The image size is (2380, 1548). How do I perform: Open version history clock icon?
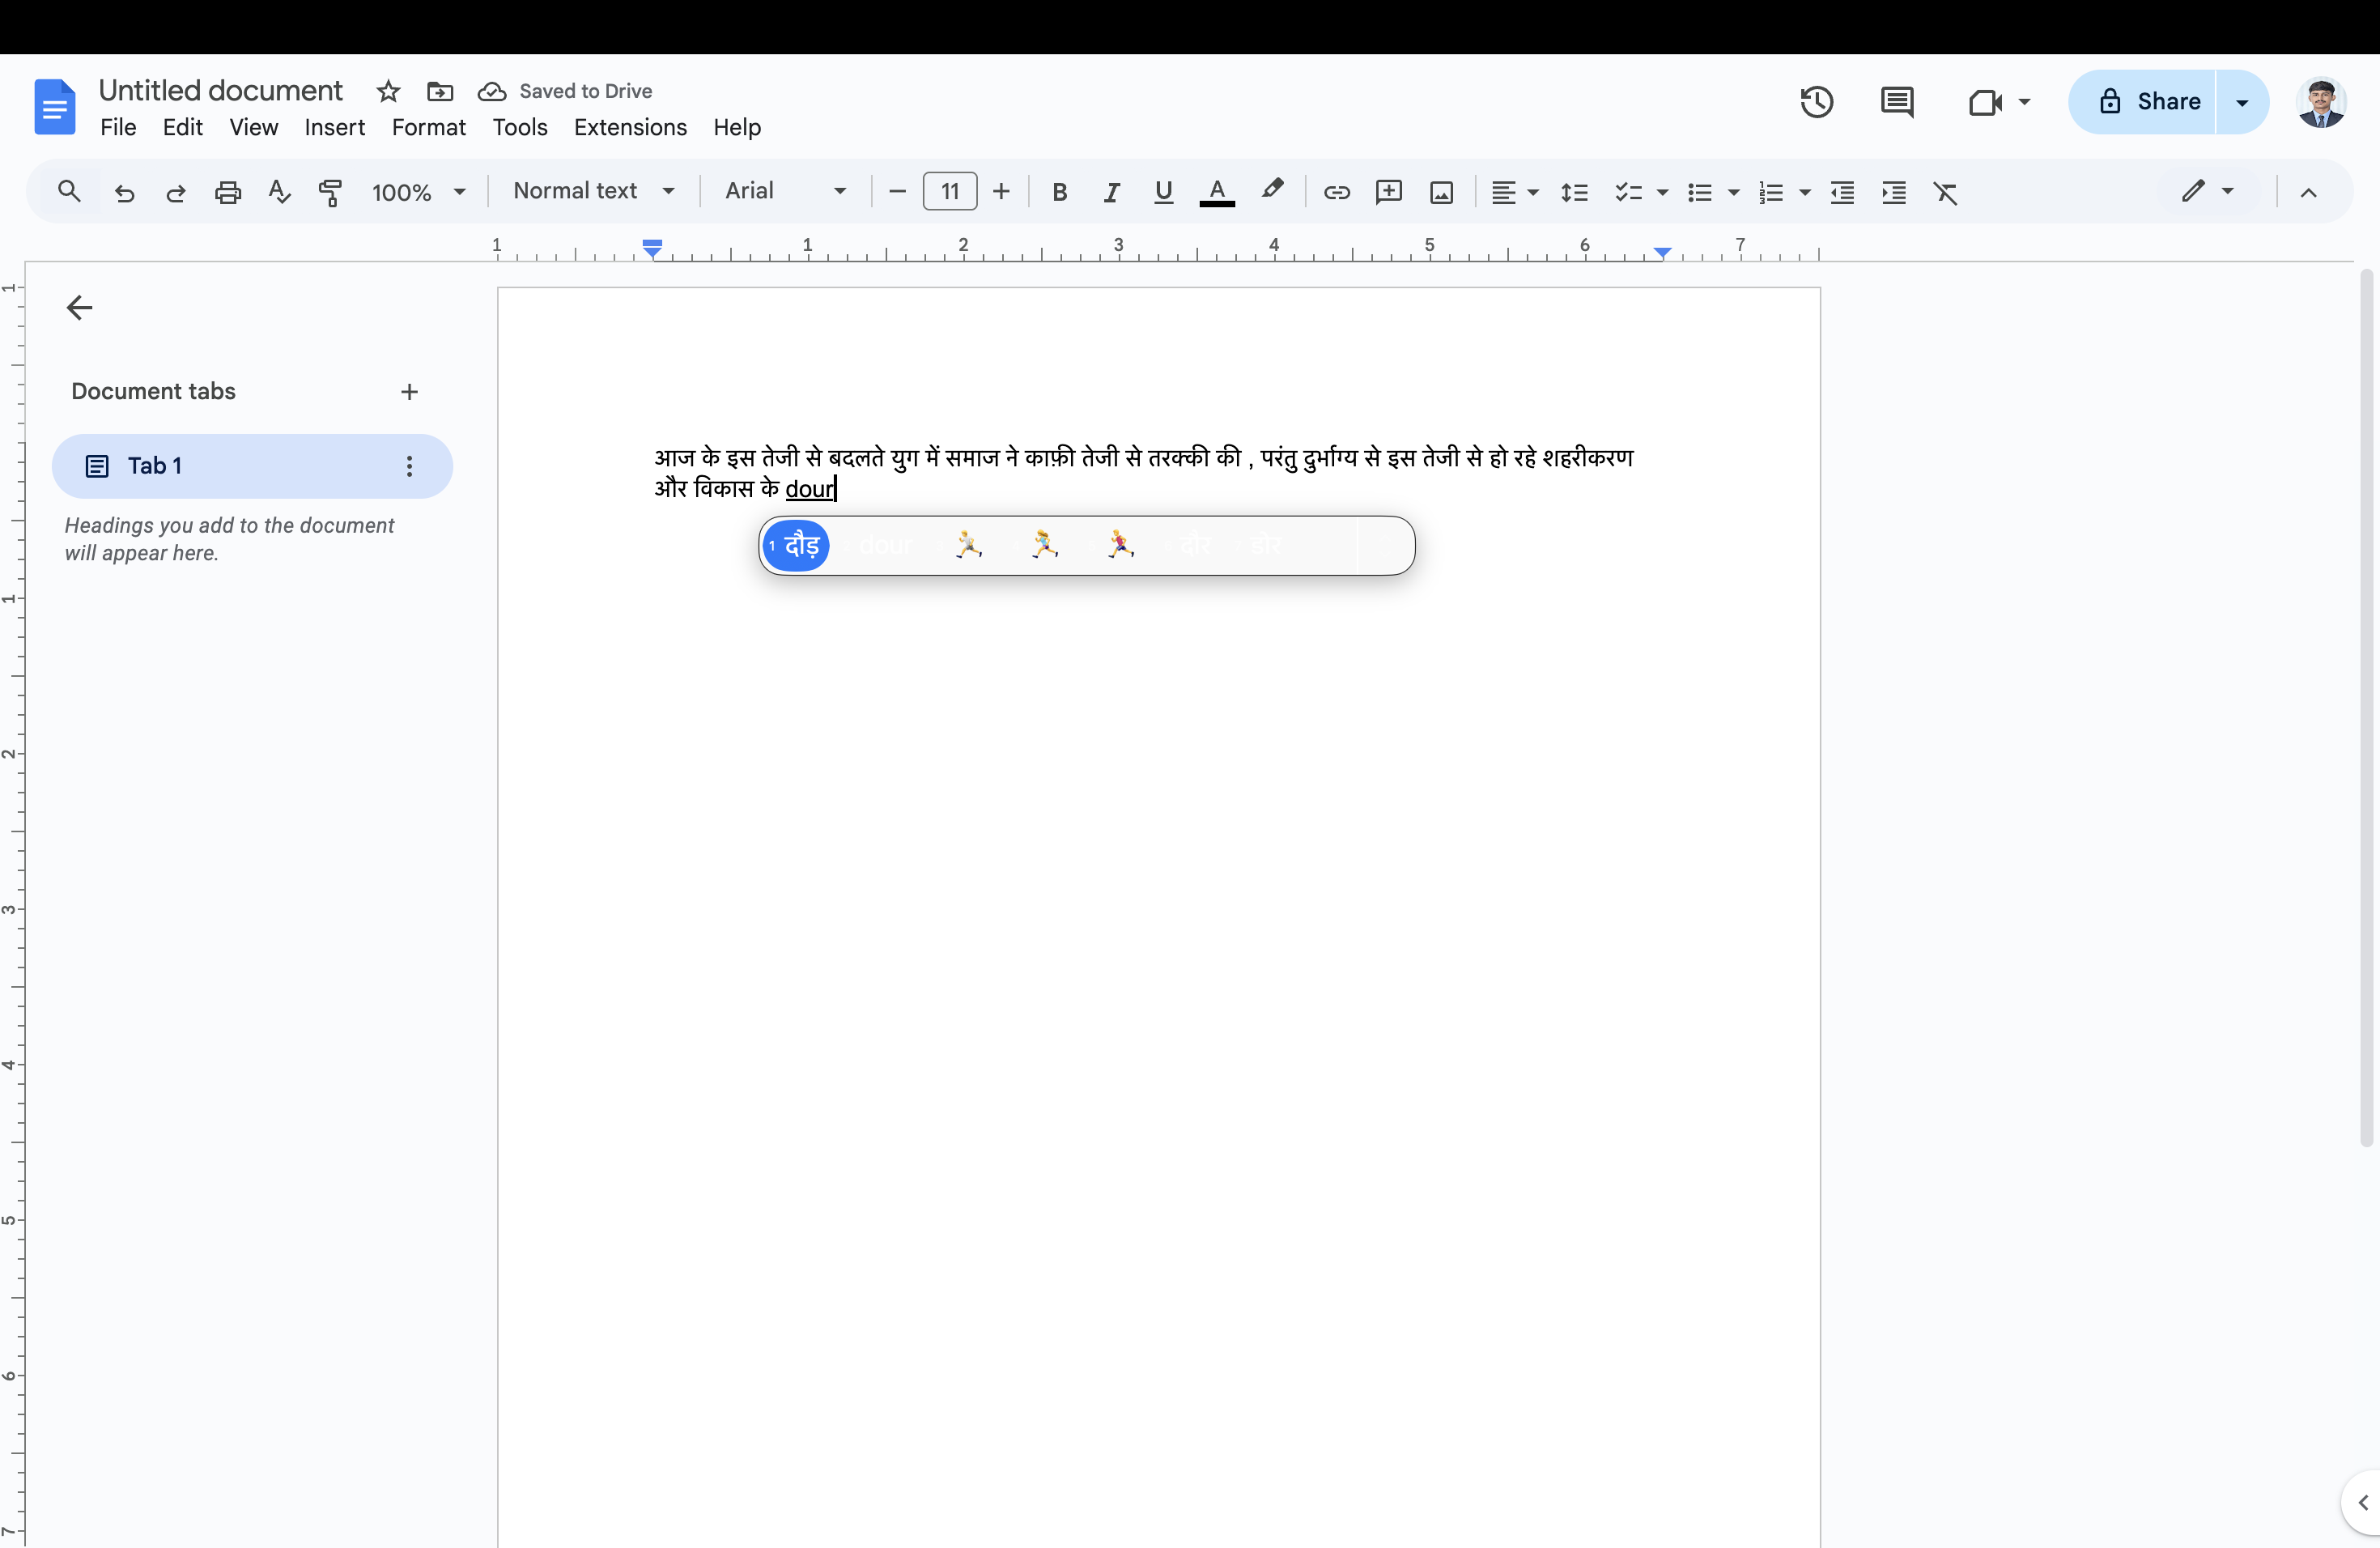point(1816,102)
